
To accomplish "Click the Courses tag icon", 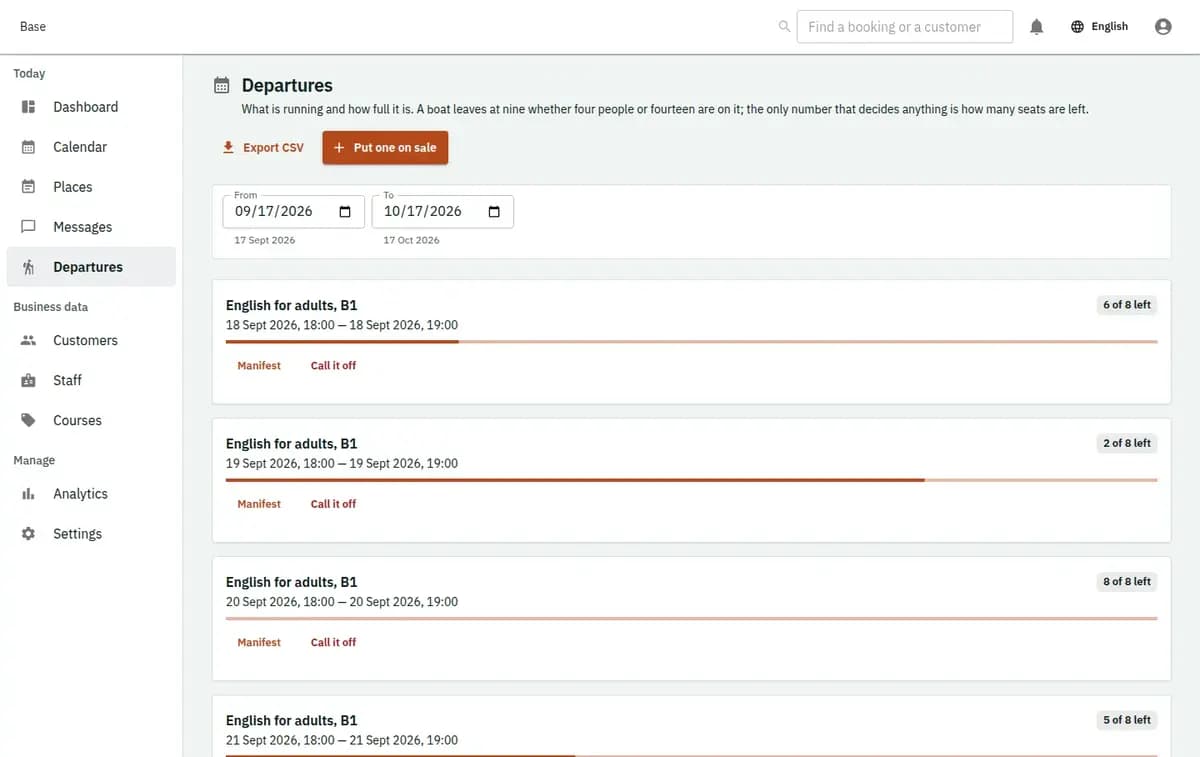I will coord(29,420).
